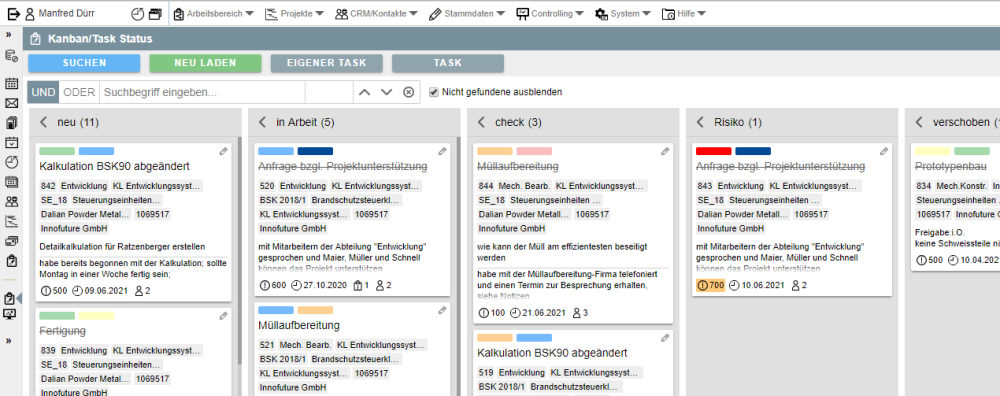The width and height of the screenshot is (1000, 396).
Task: Open the clock icon in the left sidebar
Action: point(11,162)
